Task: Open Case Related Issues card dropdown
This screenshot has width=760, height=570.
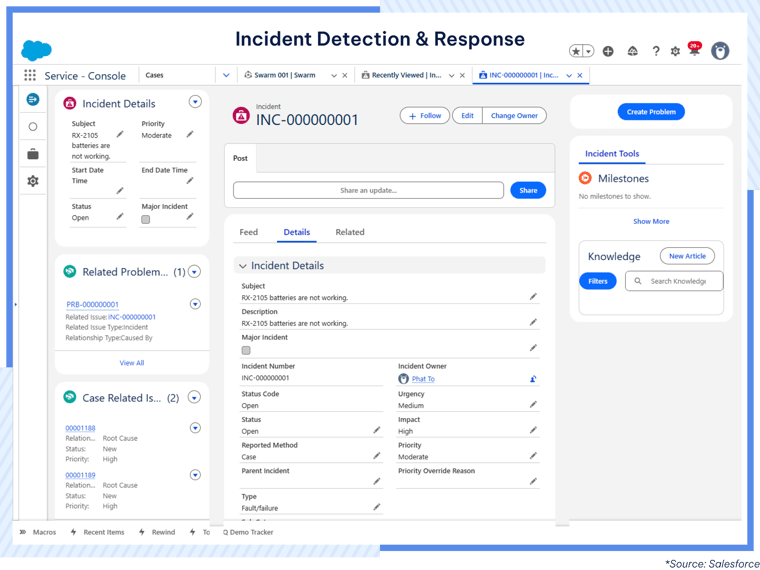Action: tap(194, 397)
